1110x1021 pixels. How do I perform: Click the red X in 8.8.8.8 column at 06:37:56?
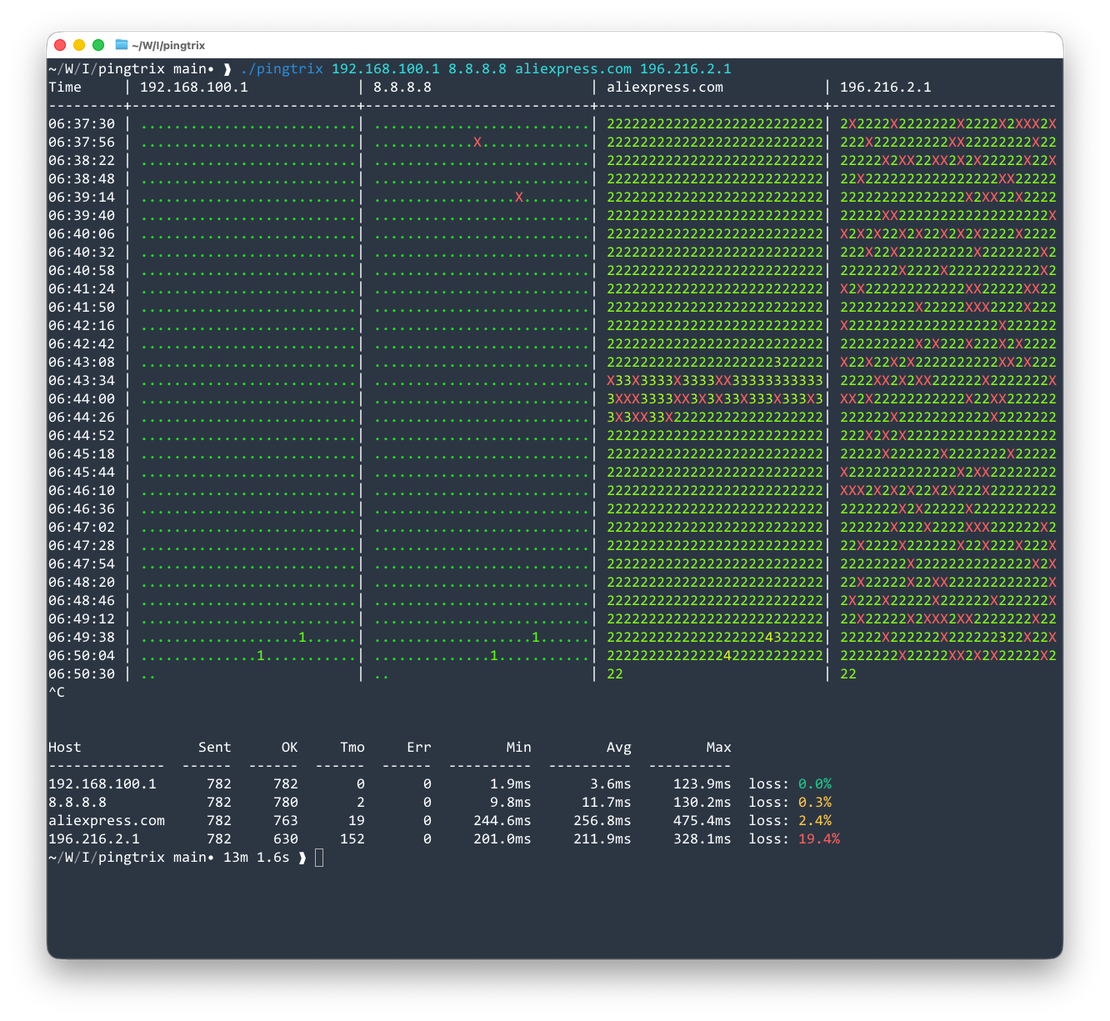tap(478, 142)
